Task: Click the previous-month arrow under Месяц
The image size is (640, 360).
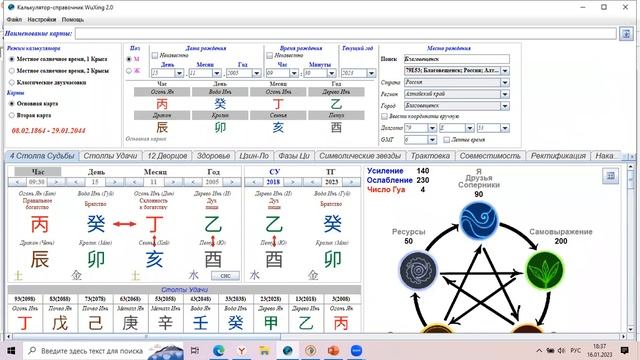Action: coord(134,182)
